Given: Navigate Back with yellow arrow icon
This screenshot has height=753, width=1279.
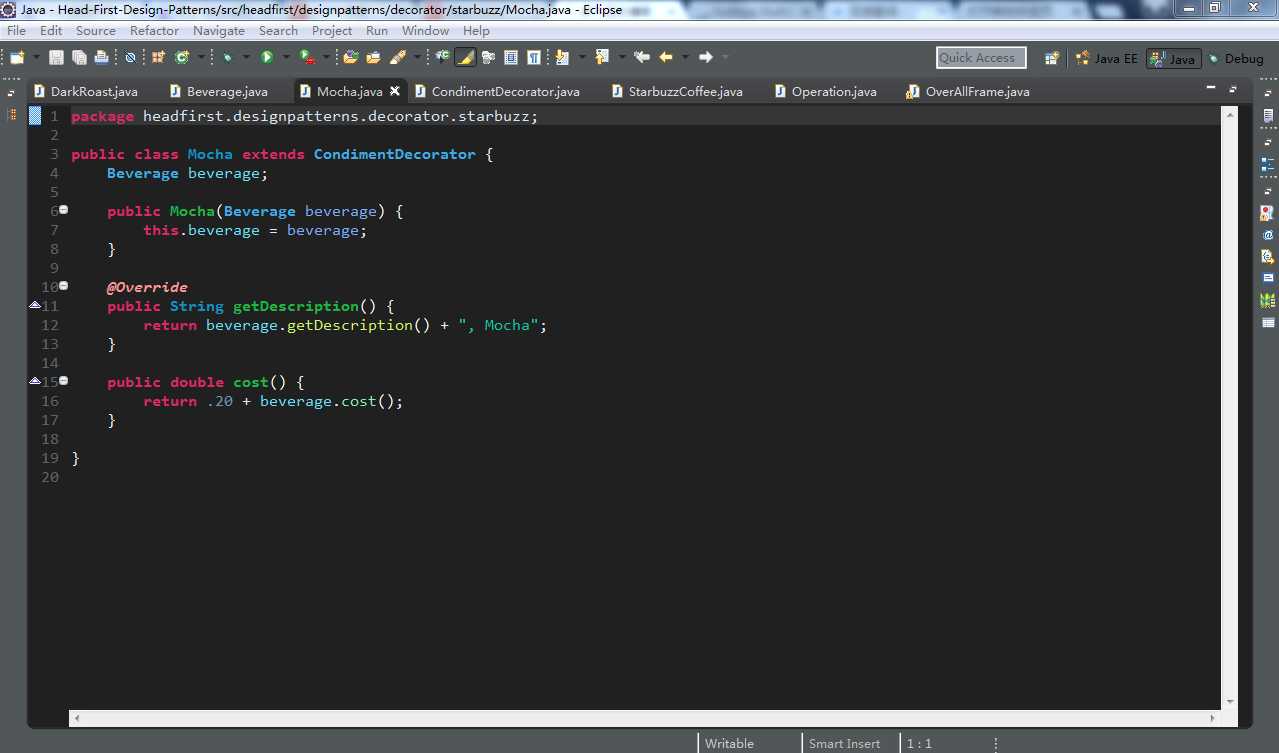Looking at the screenshot, I should (x=665, y=58).
